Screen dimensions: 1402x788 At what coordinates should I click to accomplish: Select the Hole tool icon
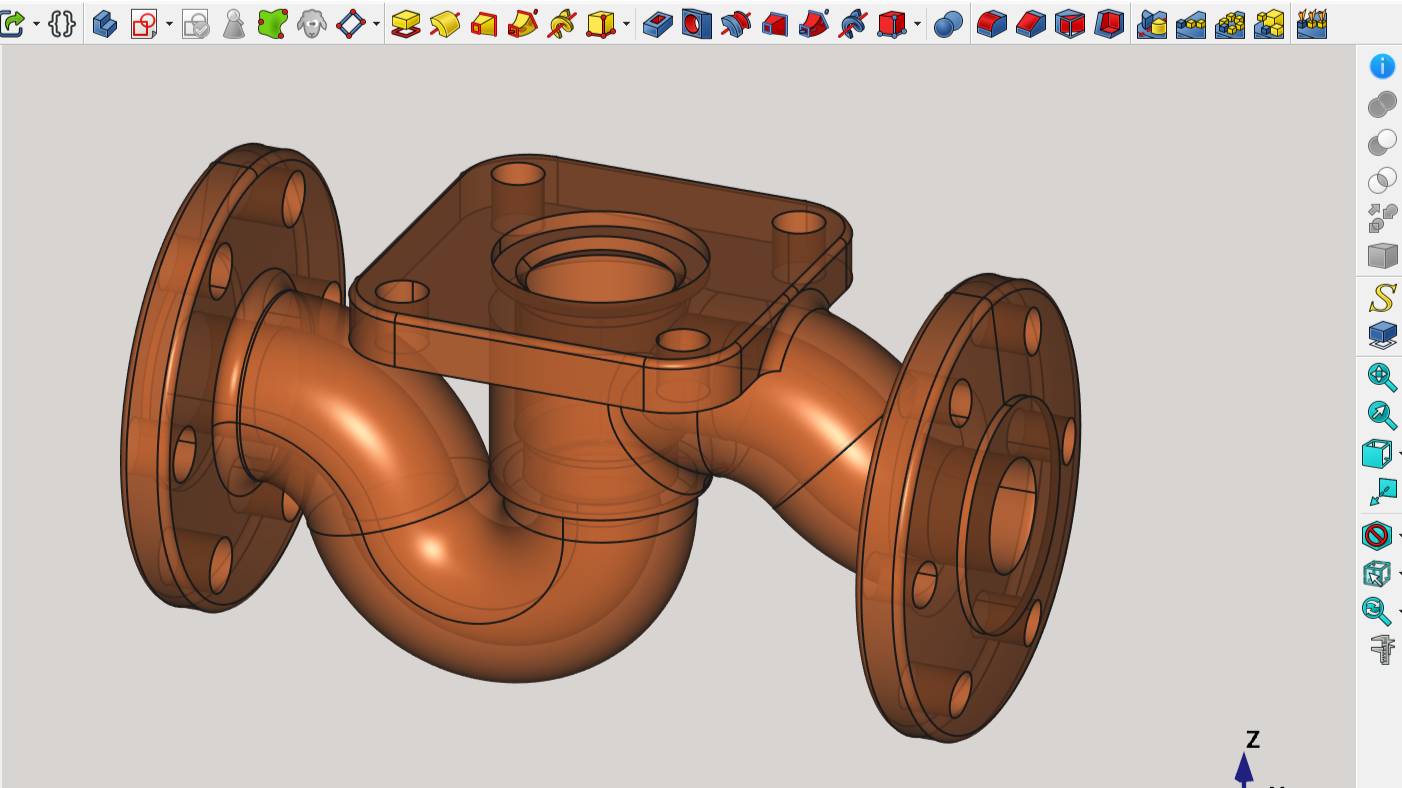point(696,23)
